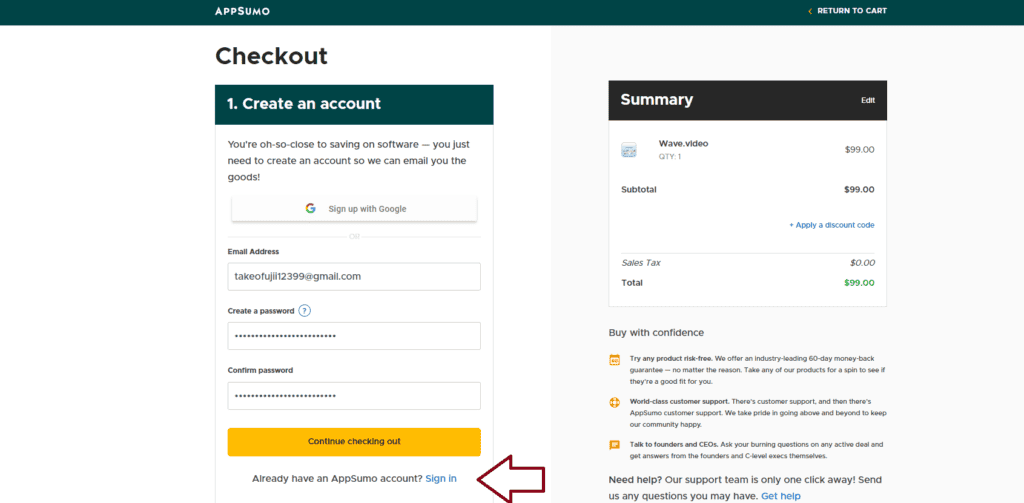Expand Apply a discount code
The image size is (1024, 503).
(x=831, y=225)
